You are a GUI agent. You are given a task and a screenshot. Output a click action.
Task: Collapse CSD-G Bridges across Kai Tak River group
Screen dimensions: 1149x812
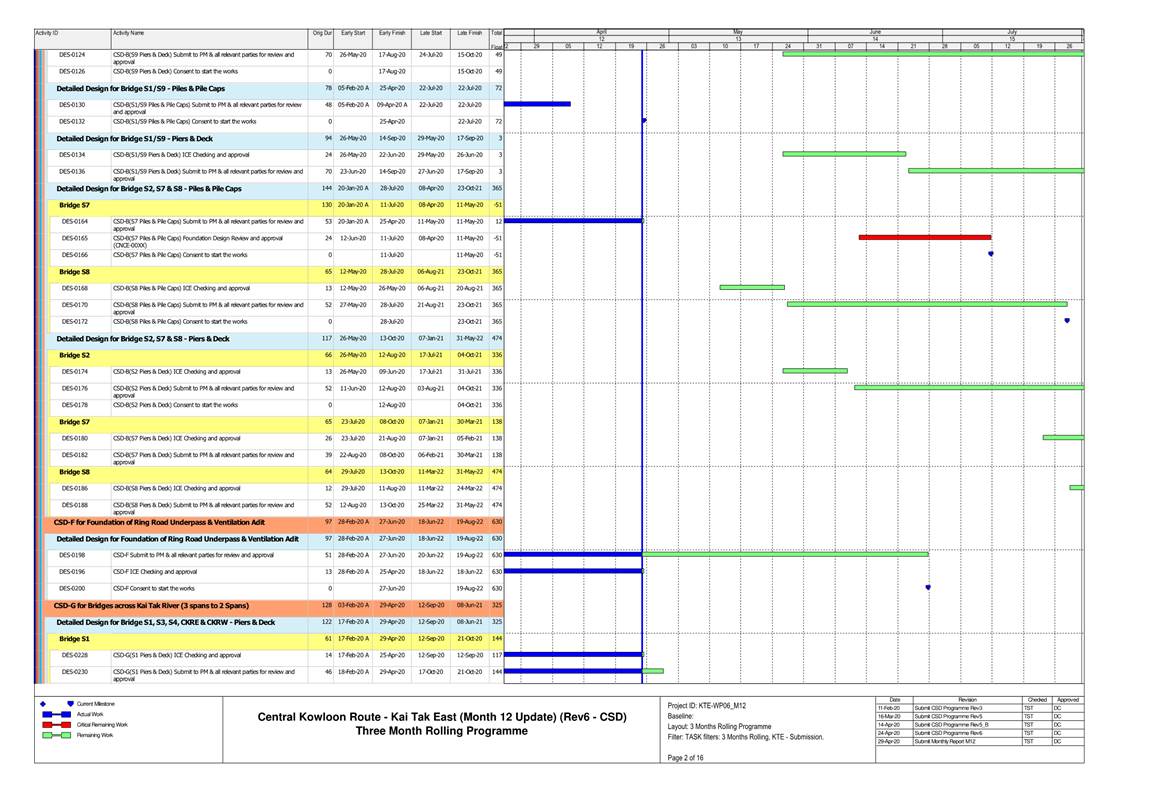click(150, 605)
